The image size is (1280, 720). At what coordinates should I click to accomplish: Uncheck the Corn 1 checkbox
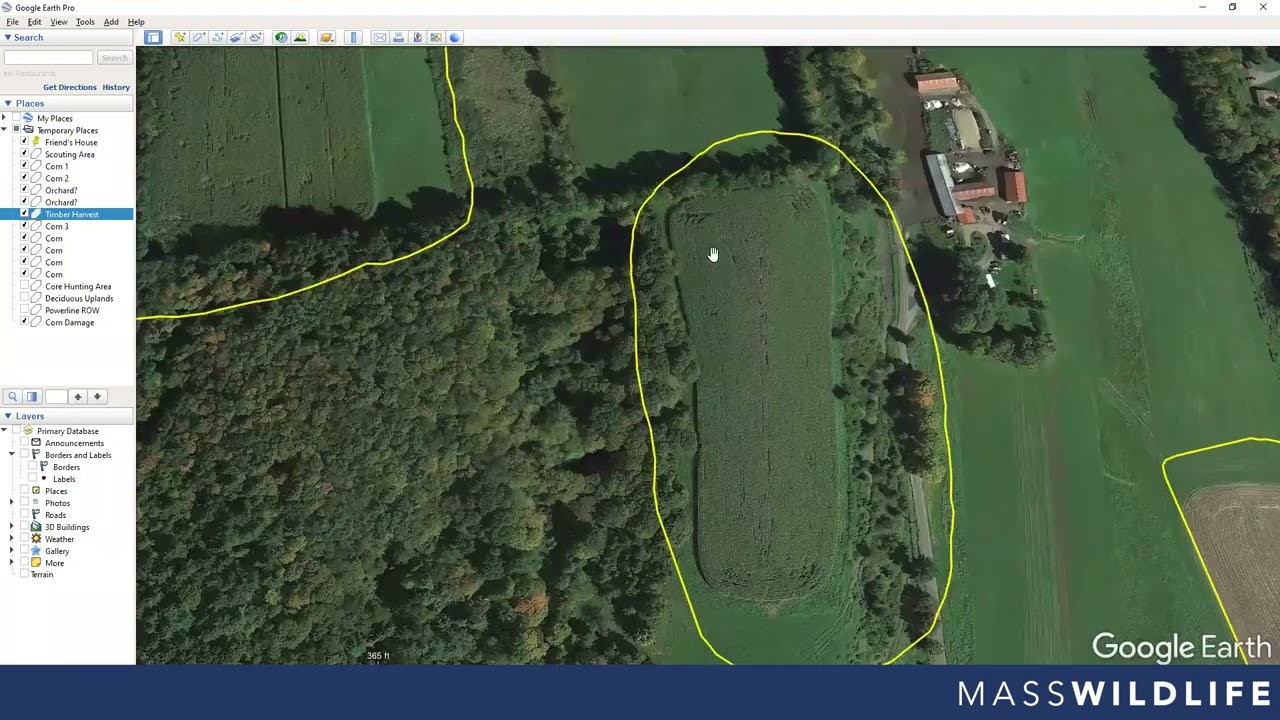coord(25,166)
